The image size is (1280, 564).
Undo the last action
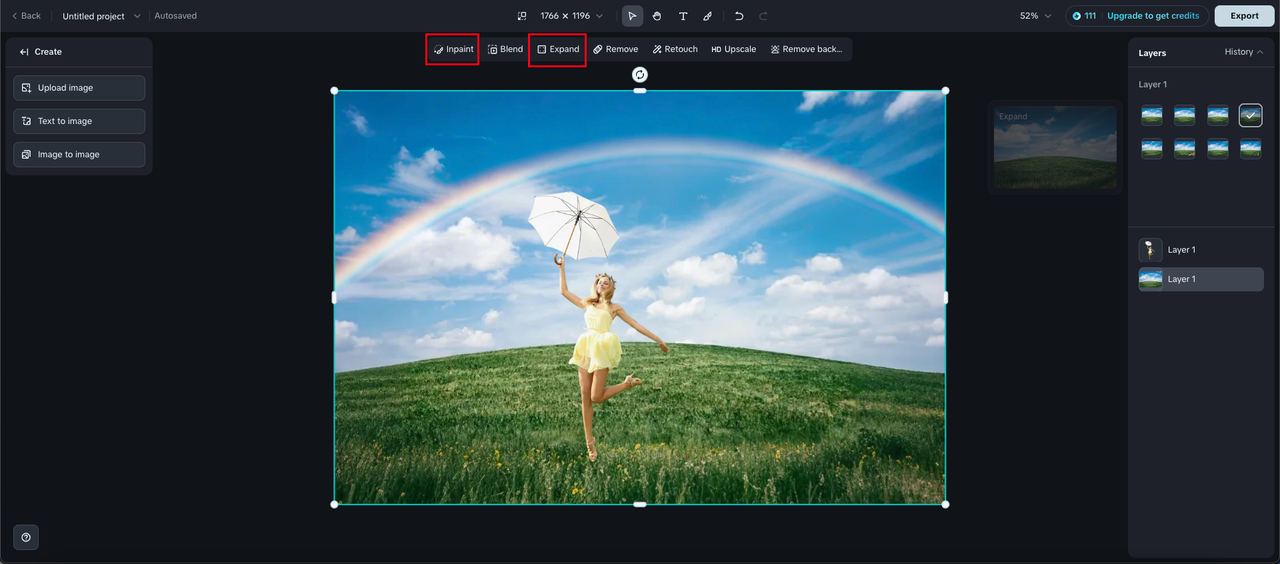click(x=739, y=16)
